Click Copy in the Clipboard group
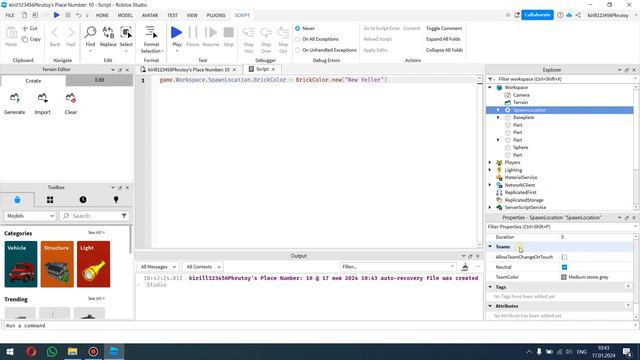 (31, 39)
